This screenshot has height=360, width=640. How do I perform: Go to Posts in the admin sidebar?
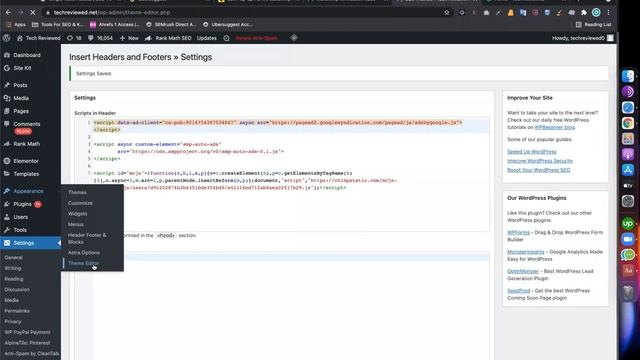pyautogui.click(x=20, y=85)
